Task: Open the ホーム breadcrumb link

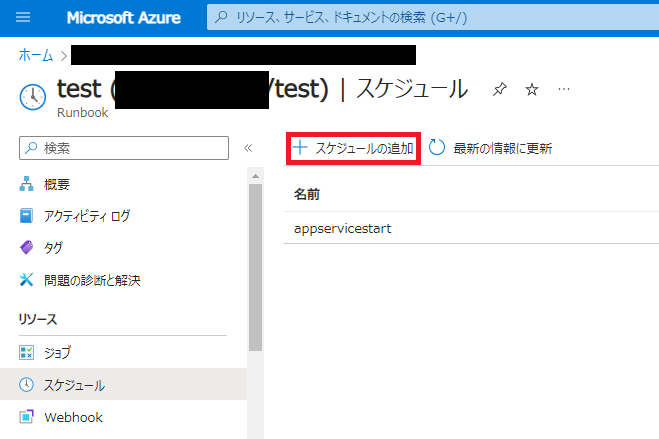Action: pyautogui.click(x=36, y=55)
